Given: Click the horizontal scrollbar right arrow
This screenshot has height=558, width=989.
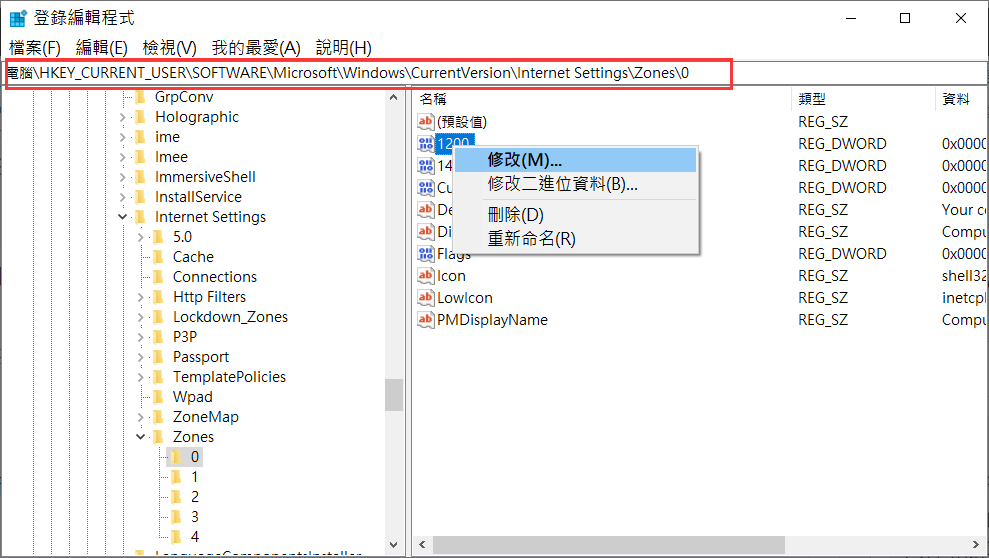Looking at the screenshot, I should pos(976,544).
